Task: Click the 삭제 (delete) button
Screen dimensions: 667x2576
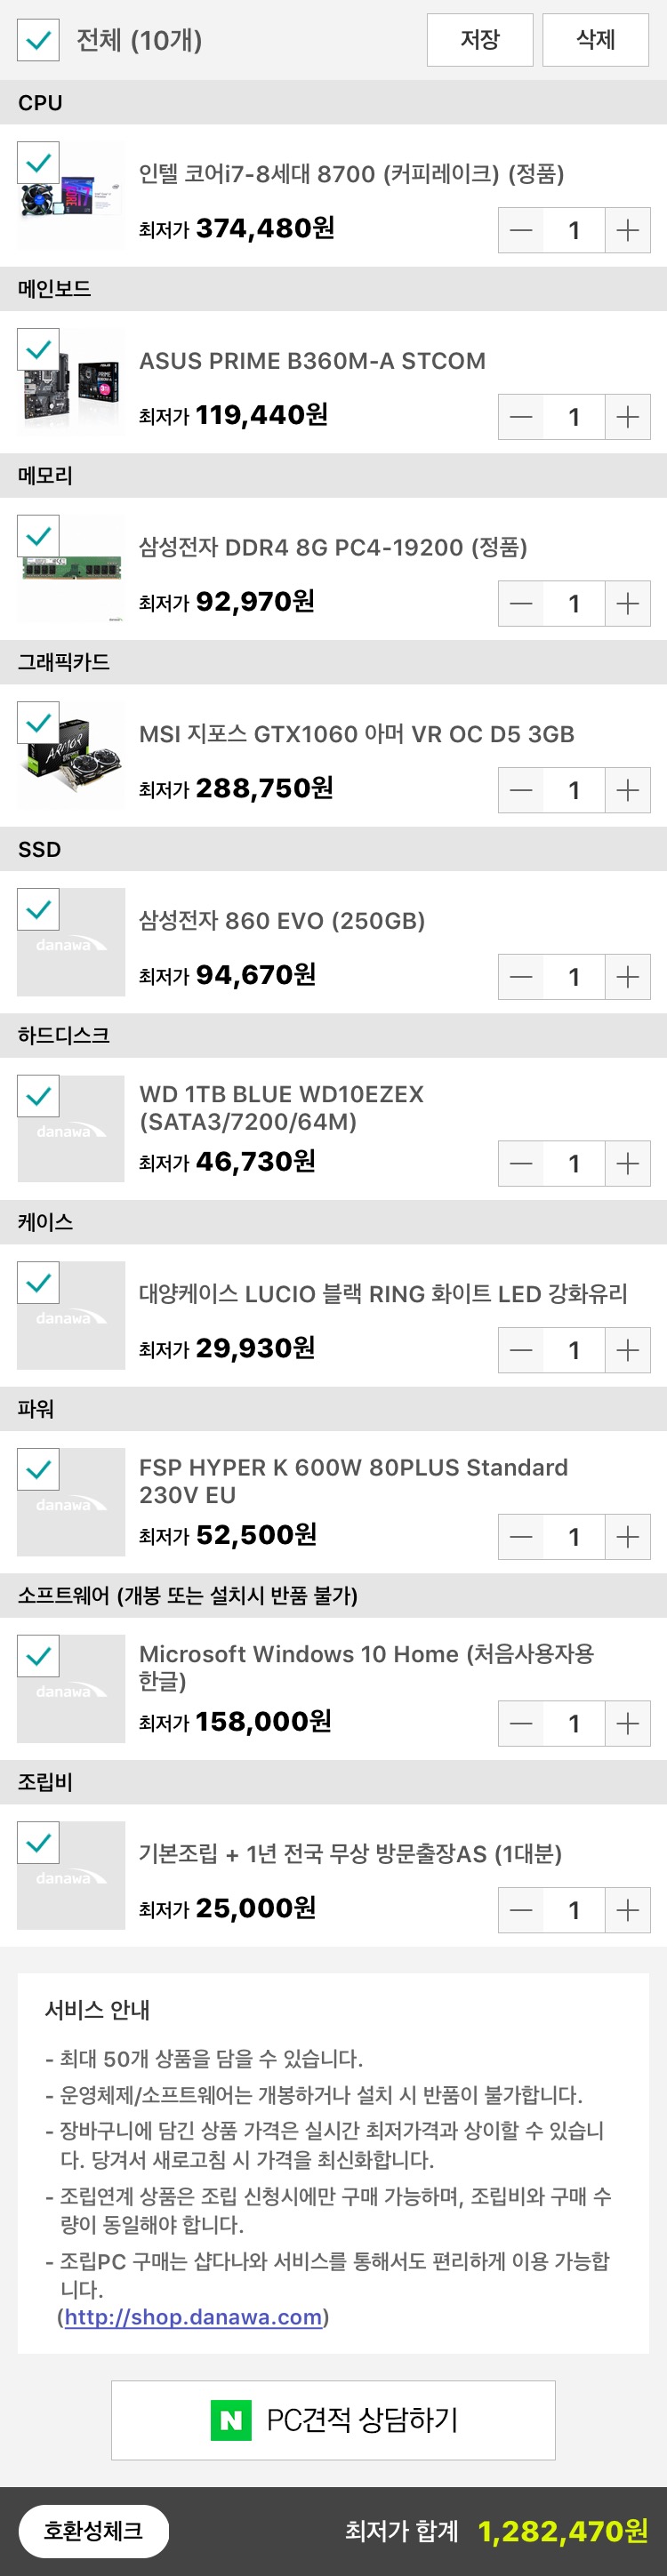Action: click(x=596, y=40)
